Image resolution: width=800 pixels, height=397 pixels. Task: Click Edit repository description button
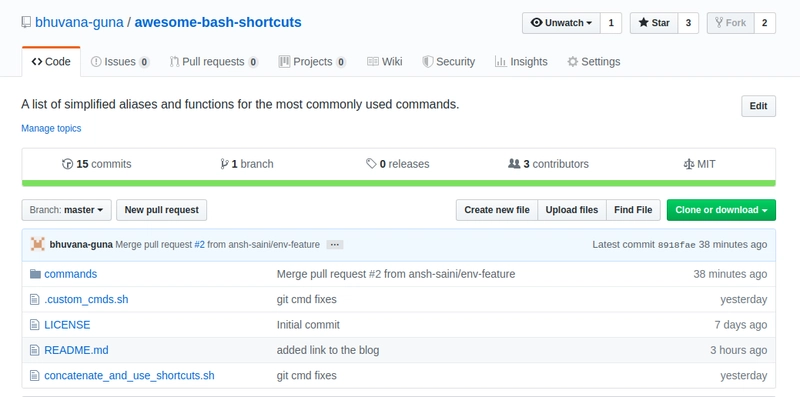(758, 106)
